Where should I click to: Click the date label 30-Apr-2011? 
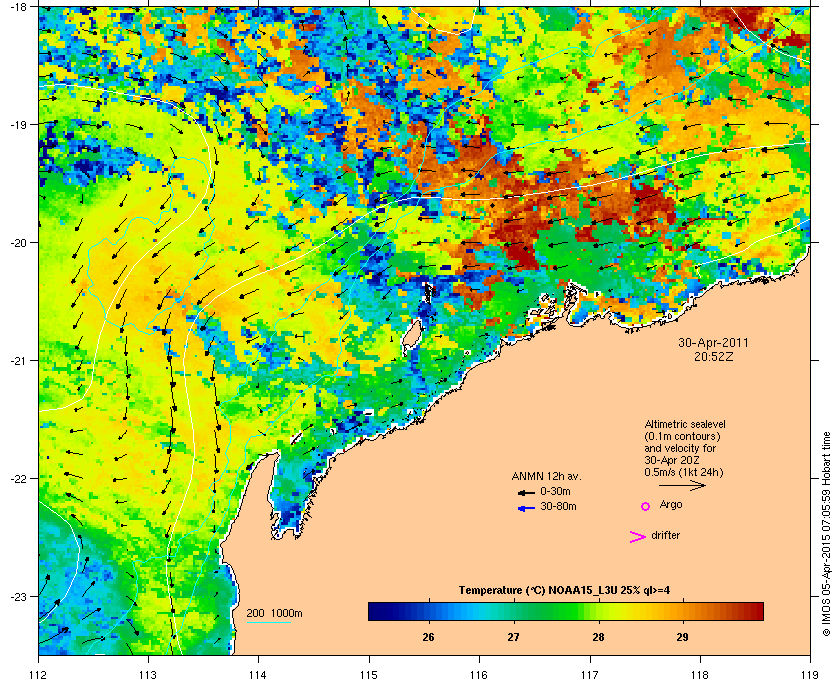tap(714, 342)
